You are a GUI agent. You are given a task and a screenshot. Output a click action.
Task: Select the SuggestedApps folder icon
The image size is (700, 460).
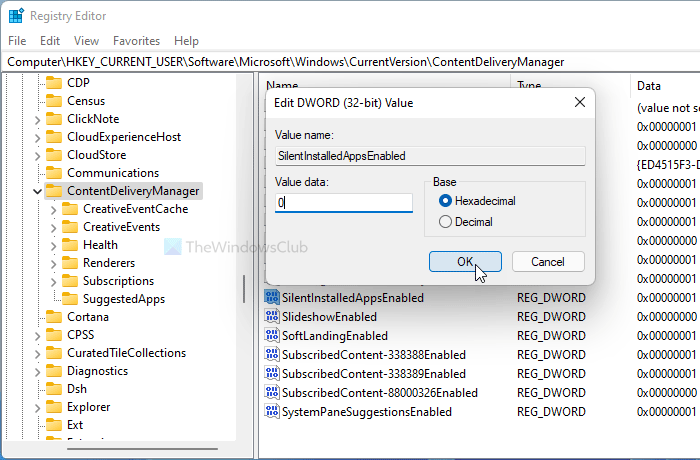[69, 299]
